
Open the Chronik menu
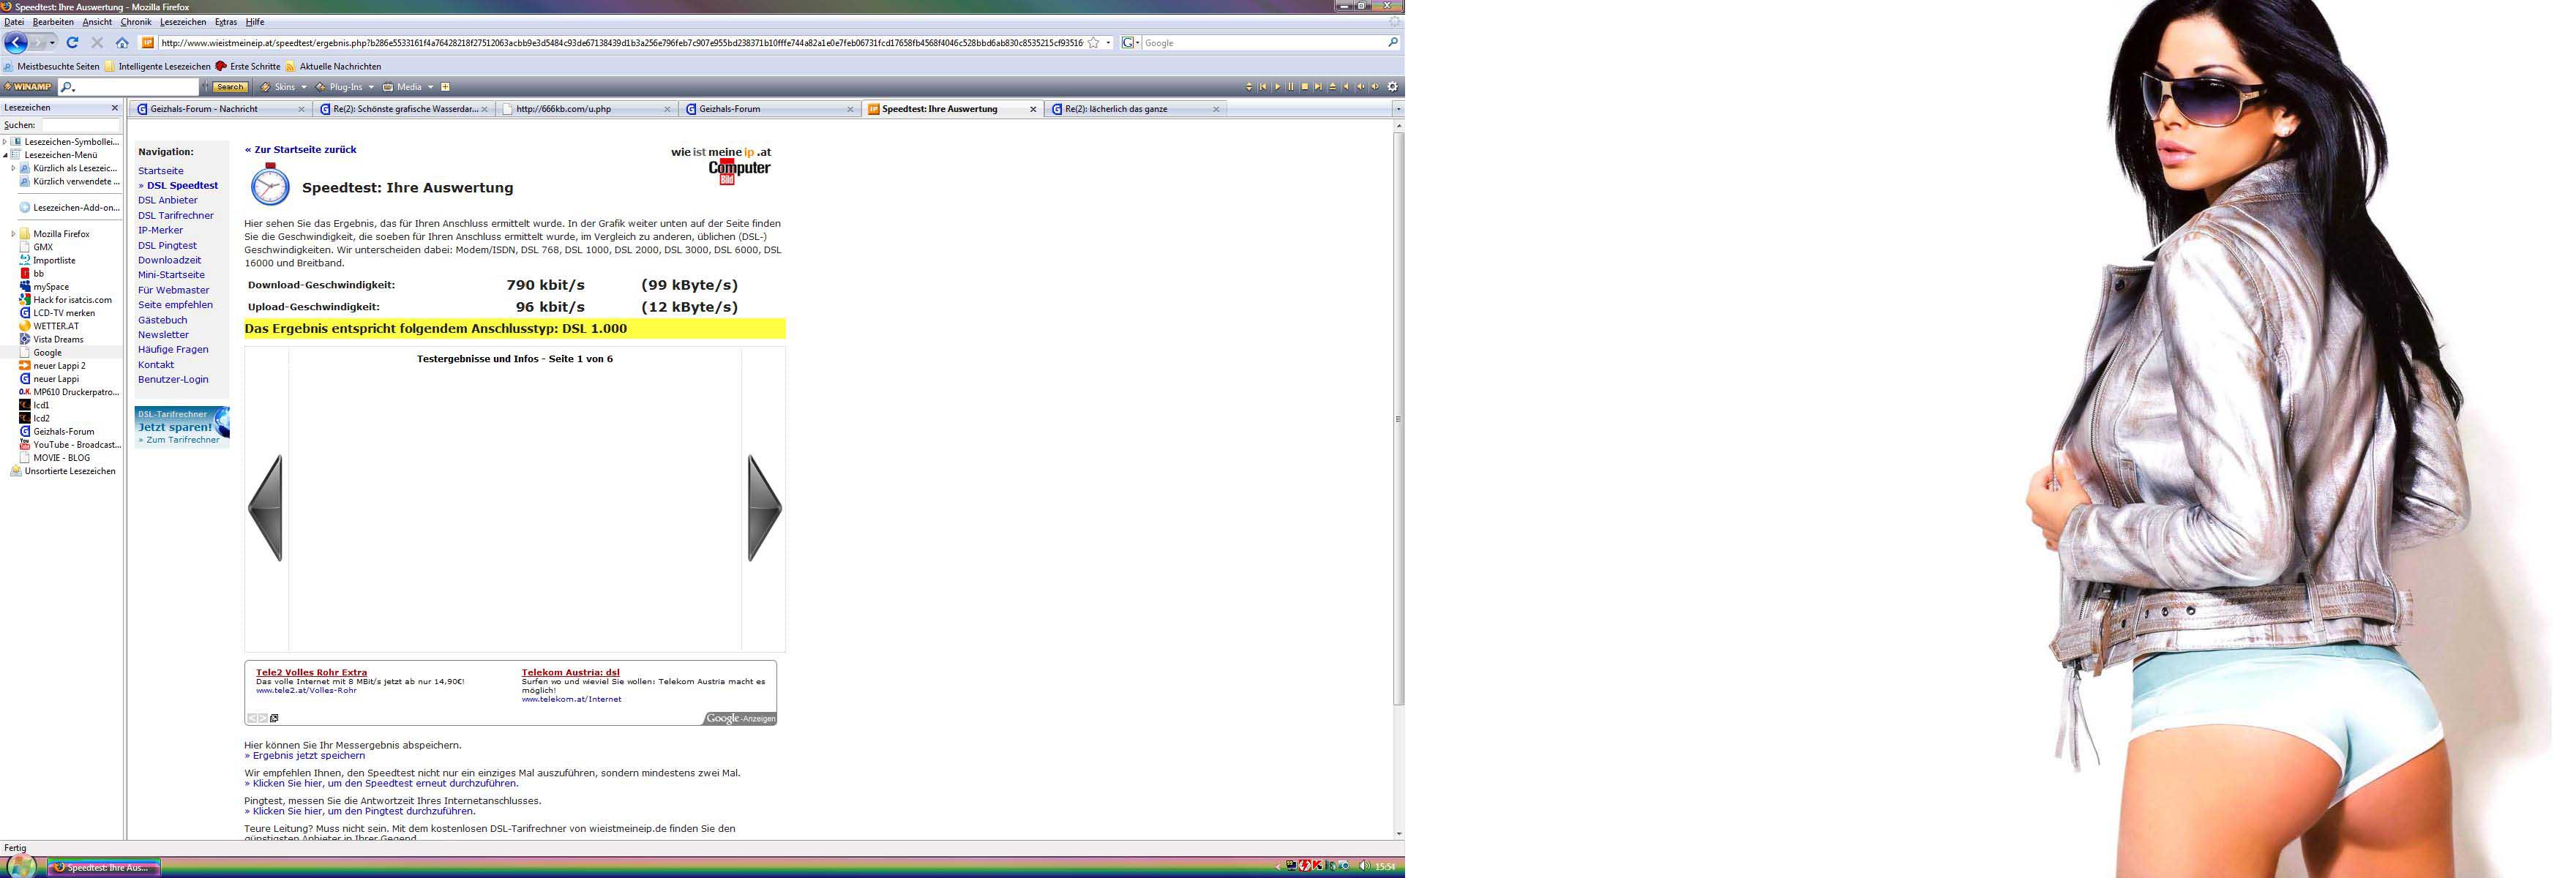click(x=136, y=22)
